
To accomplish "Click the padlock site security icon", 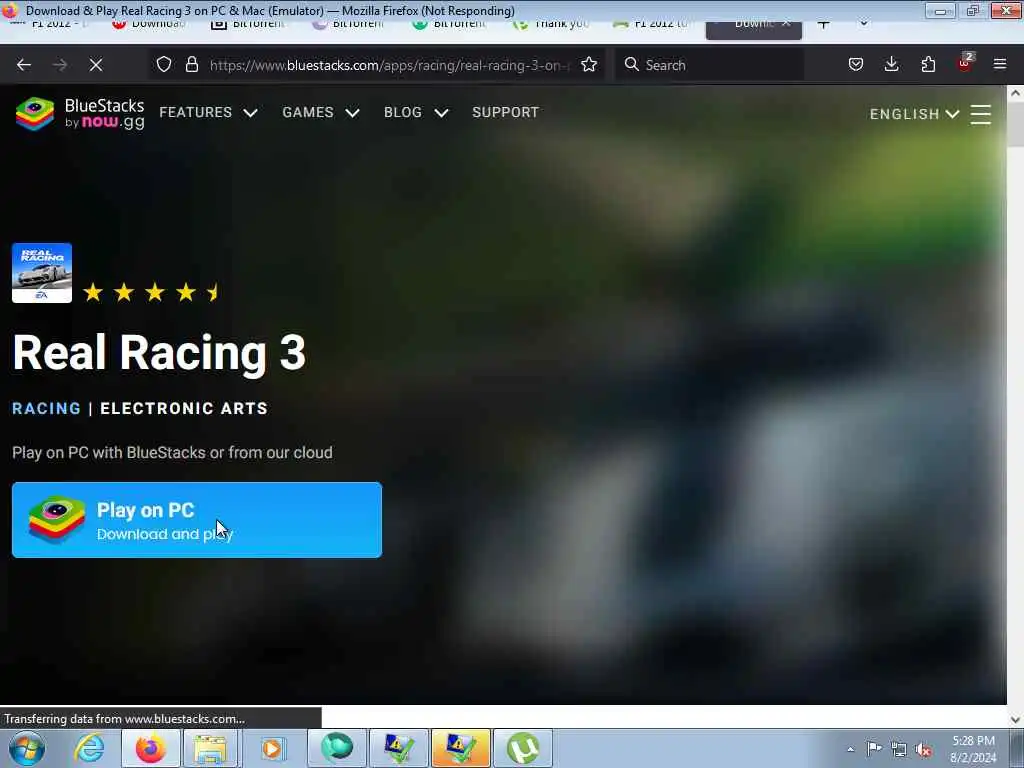I will pyautogui.click(x=191, y=64).
